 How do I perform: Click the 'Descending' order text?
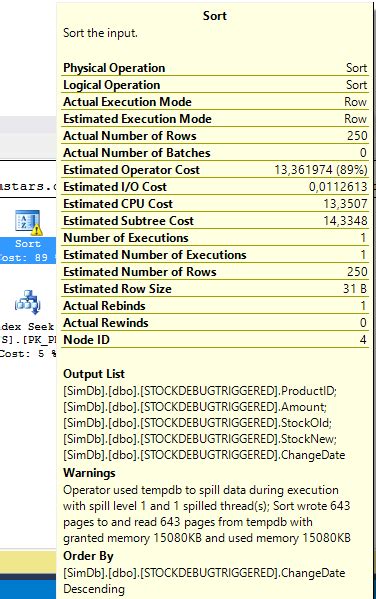click(x=94, y=589)
